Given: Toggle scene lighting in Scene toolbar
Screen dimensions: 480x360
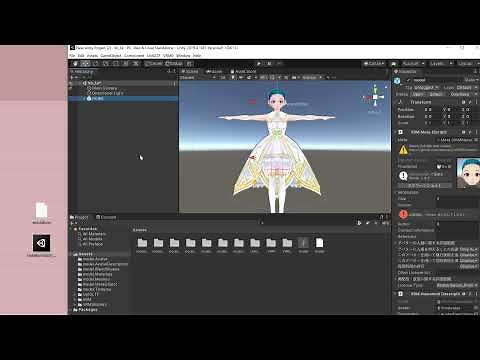Looking at the screenshot, I should 233,77.
